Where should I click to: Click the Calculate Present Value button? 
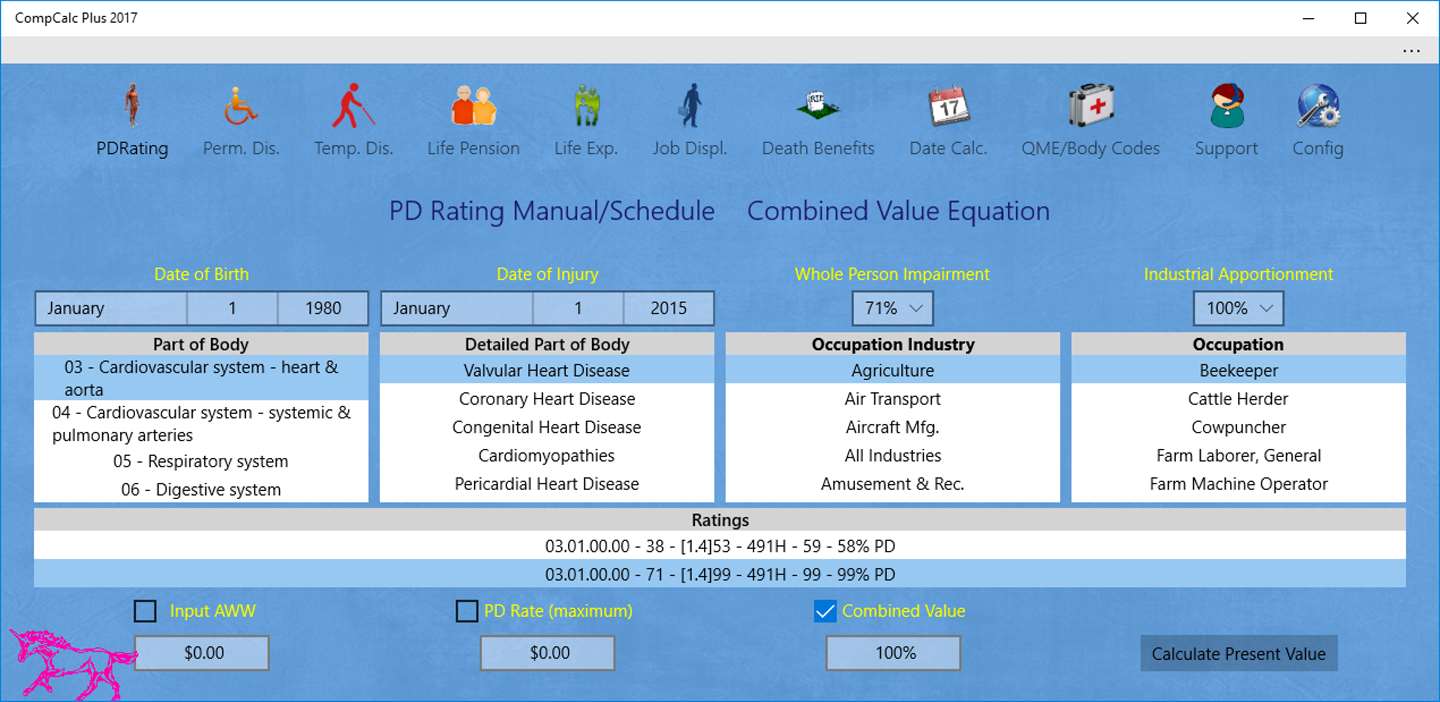coord(1239,654)
